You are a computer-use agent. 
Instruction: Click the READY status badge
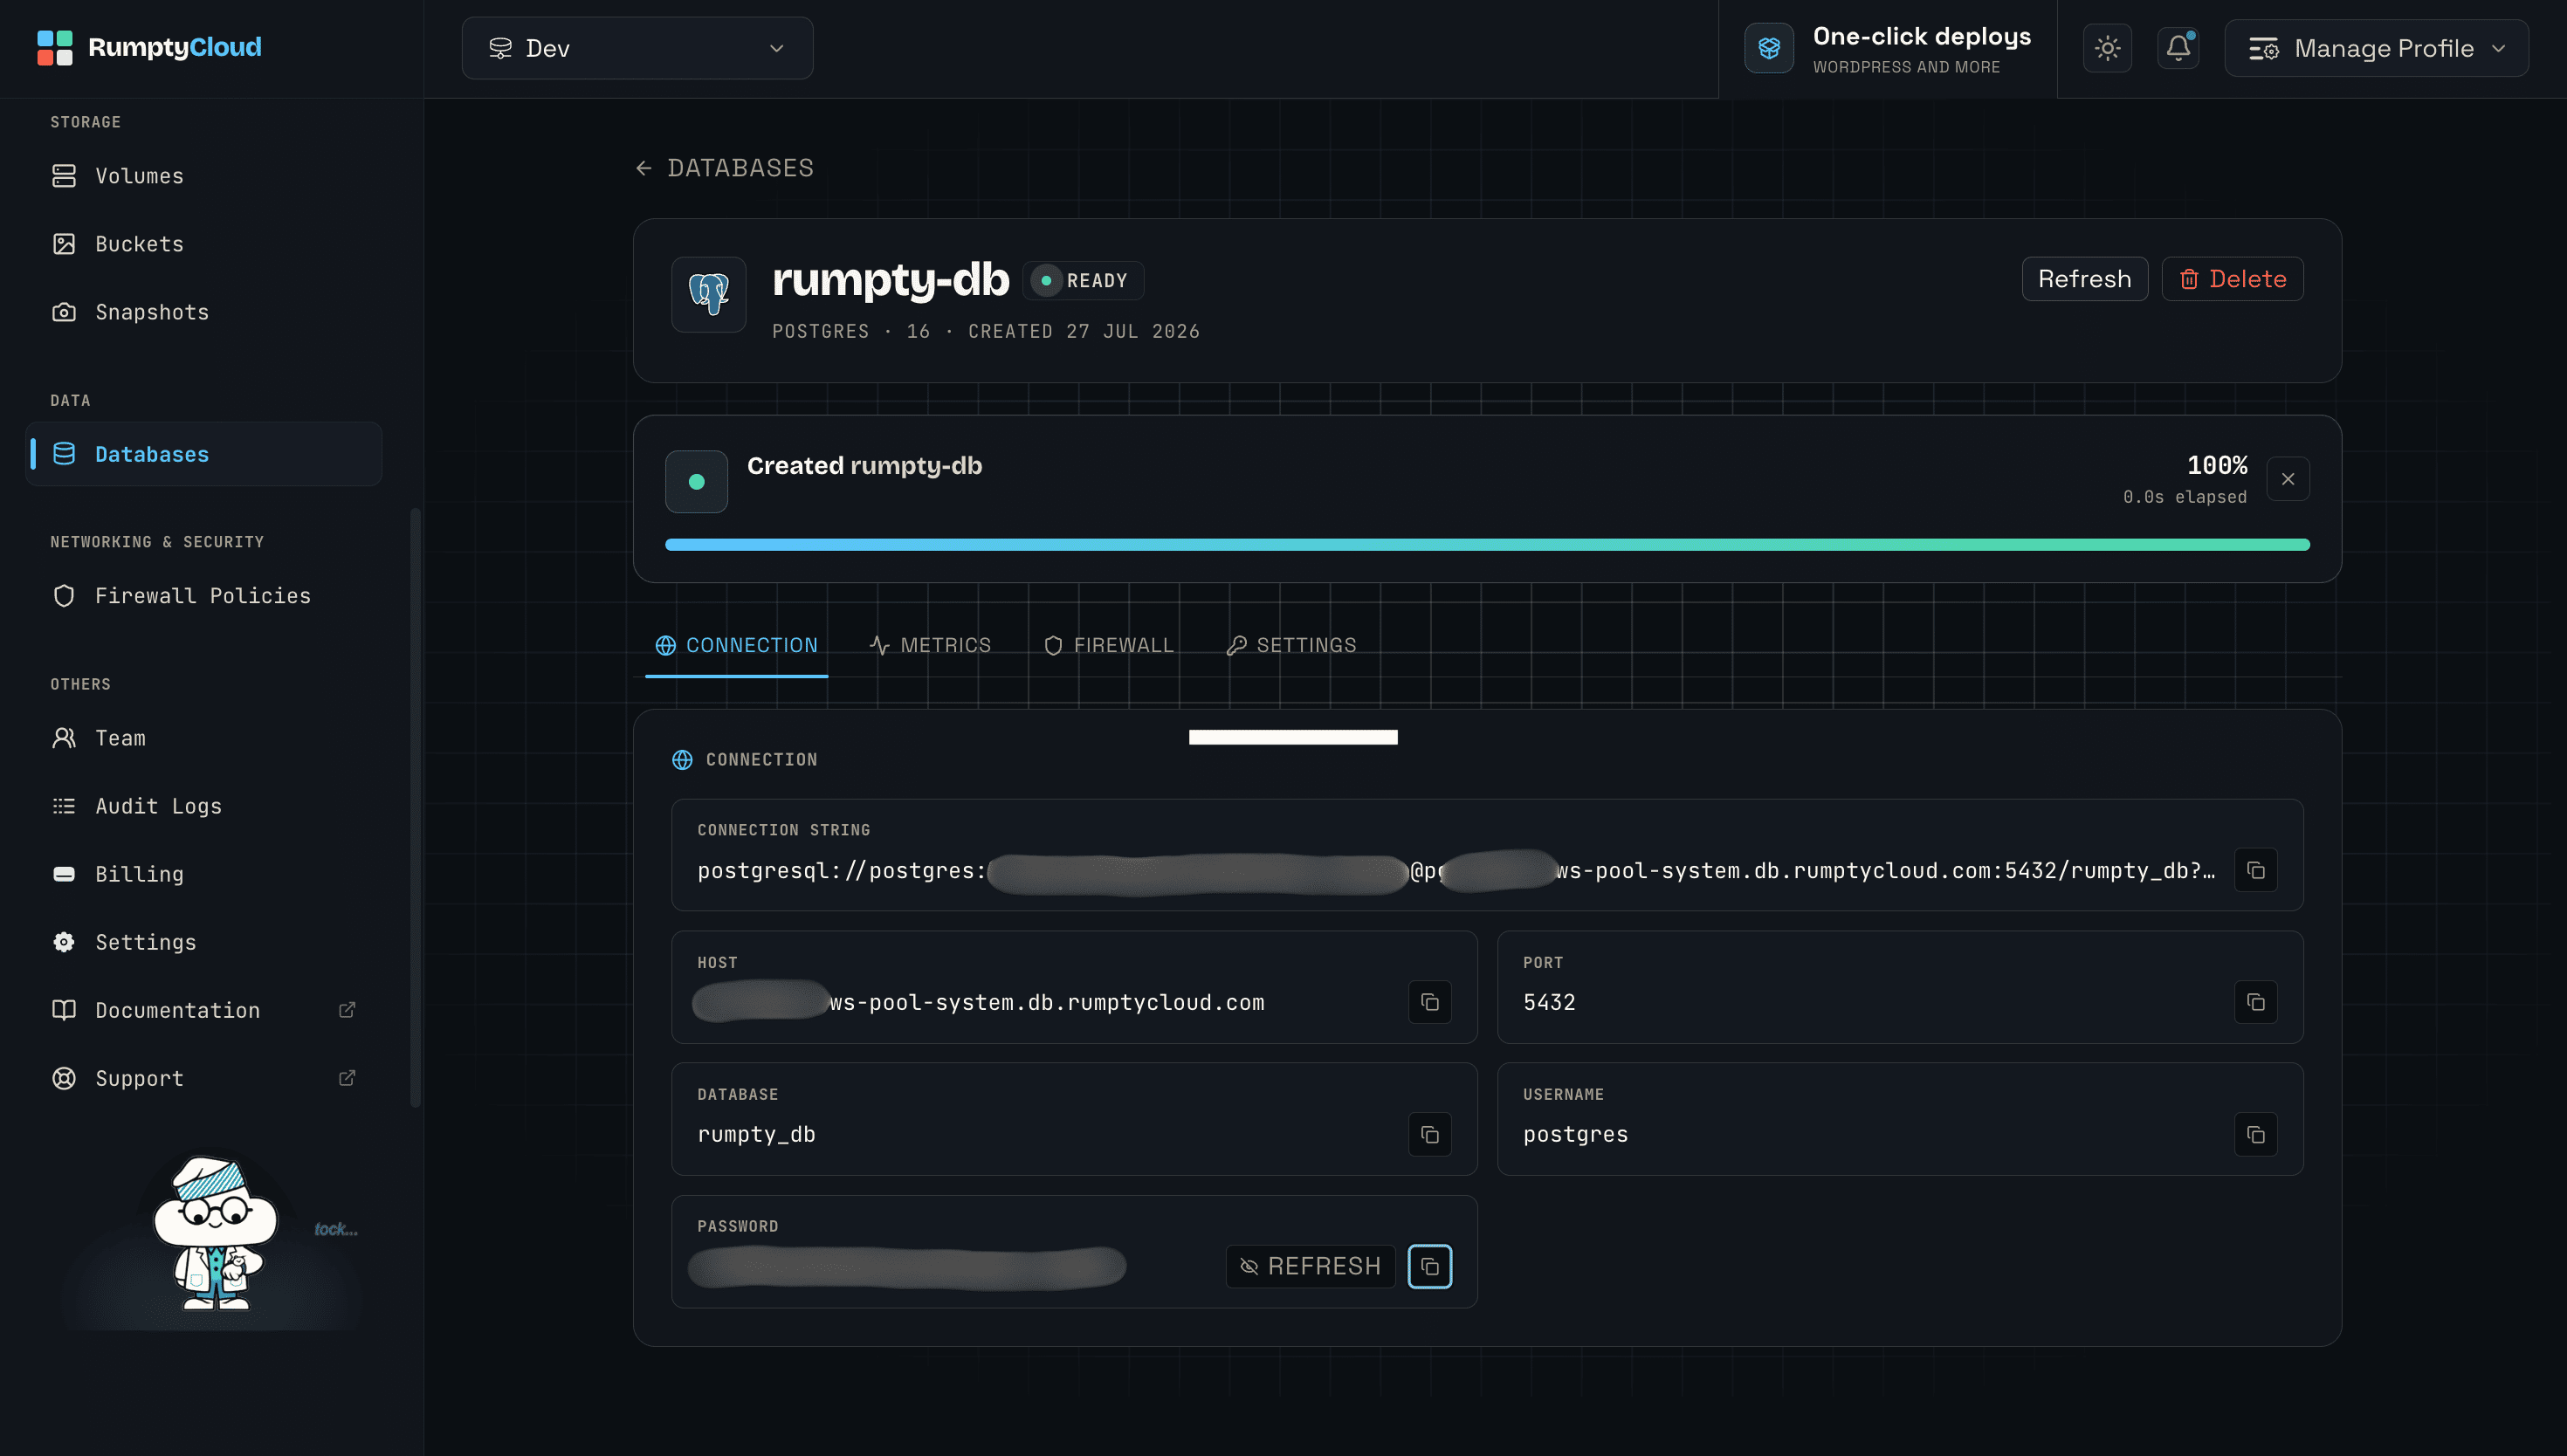[x=1083, y=281]
